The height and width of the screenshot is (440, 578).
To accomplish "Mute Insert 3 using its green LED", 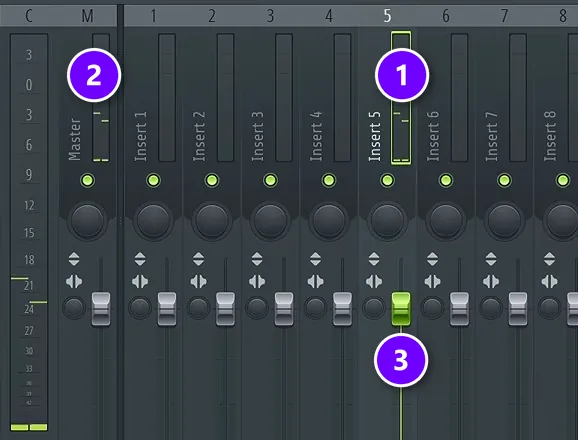I will tap(270, 180).
